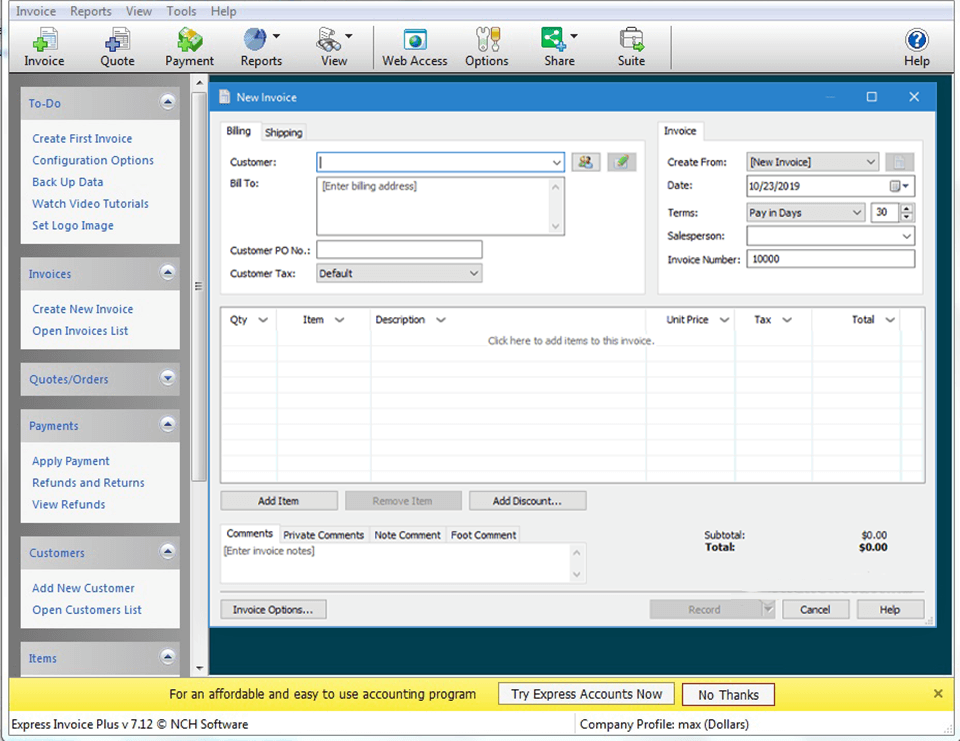Click the View toolbar icon
The height and width of the screenshot is (741, 960).
point(333,46)
